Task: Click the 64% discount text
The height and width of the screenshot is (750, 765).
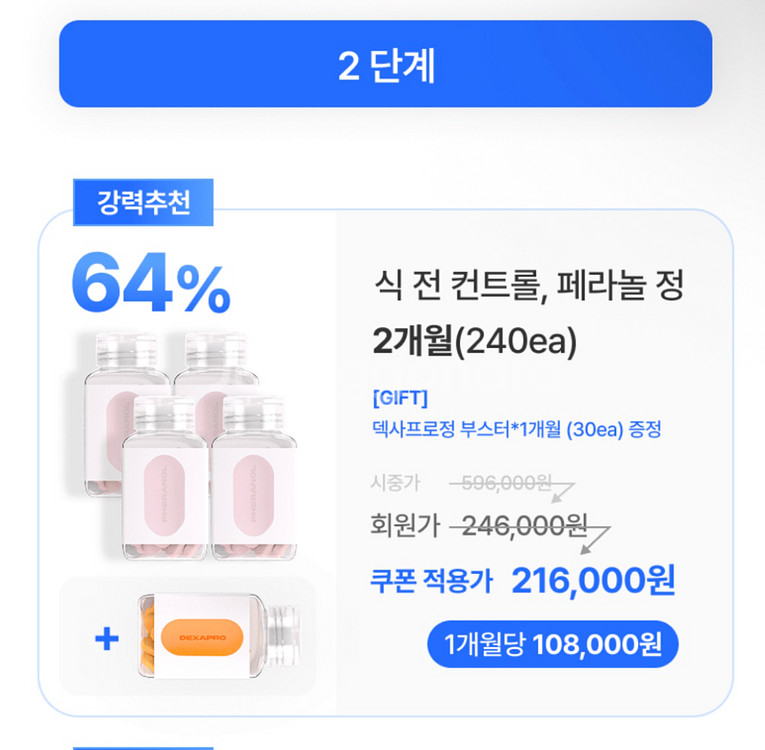Action: pos(151,283)
